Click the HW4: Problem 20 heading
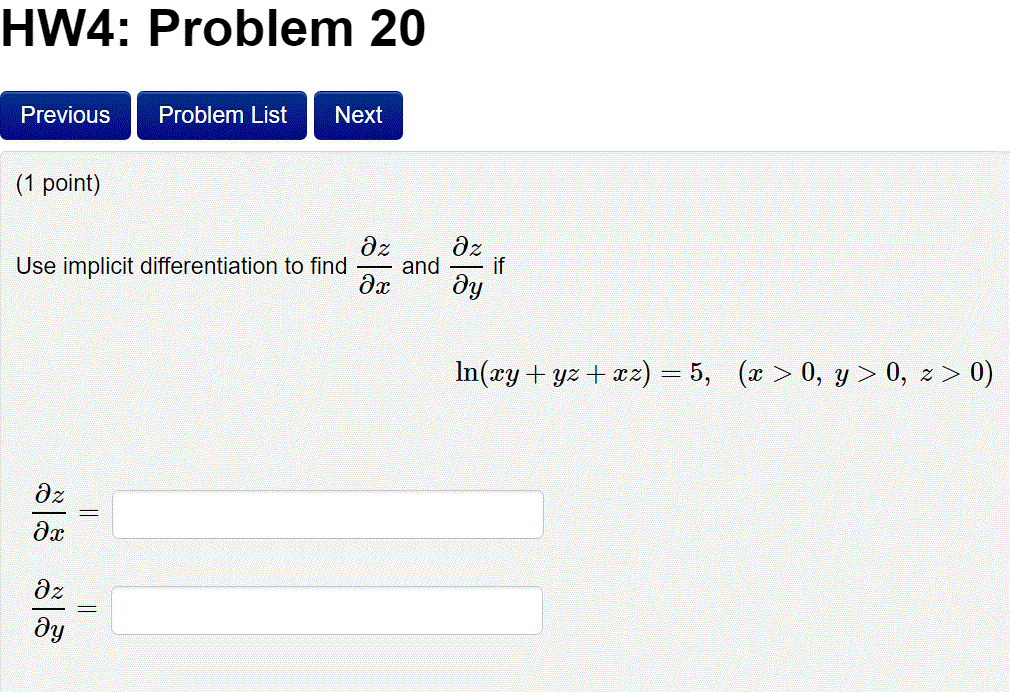Viewport: 1010px width, 692px height. pyautogui.click(x=212, y=28)
